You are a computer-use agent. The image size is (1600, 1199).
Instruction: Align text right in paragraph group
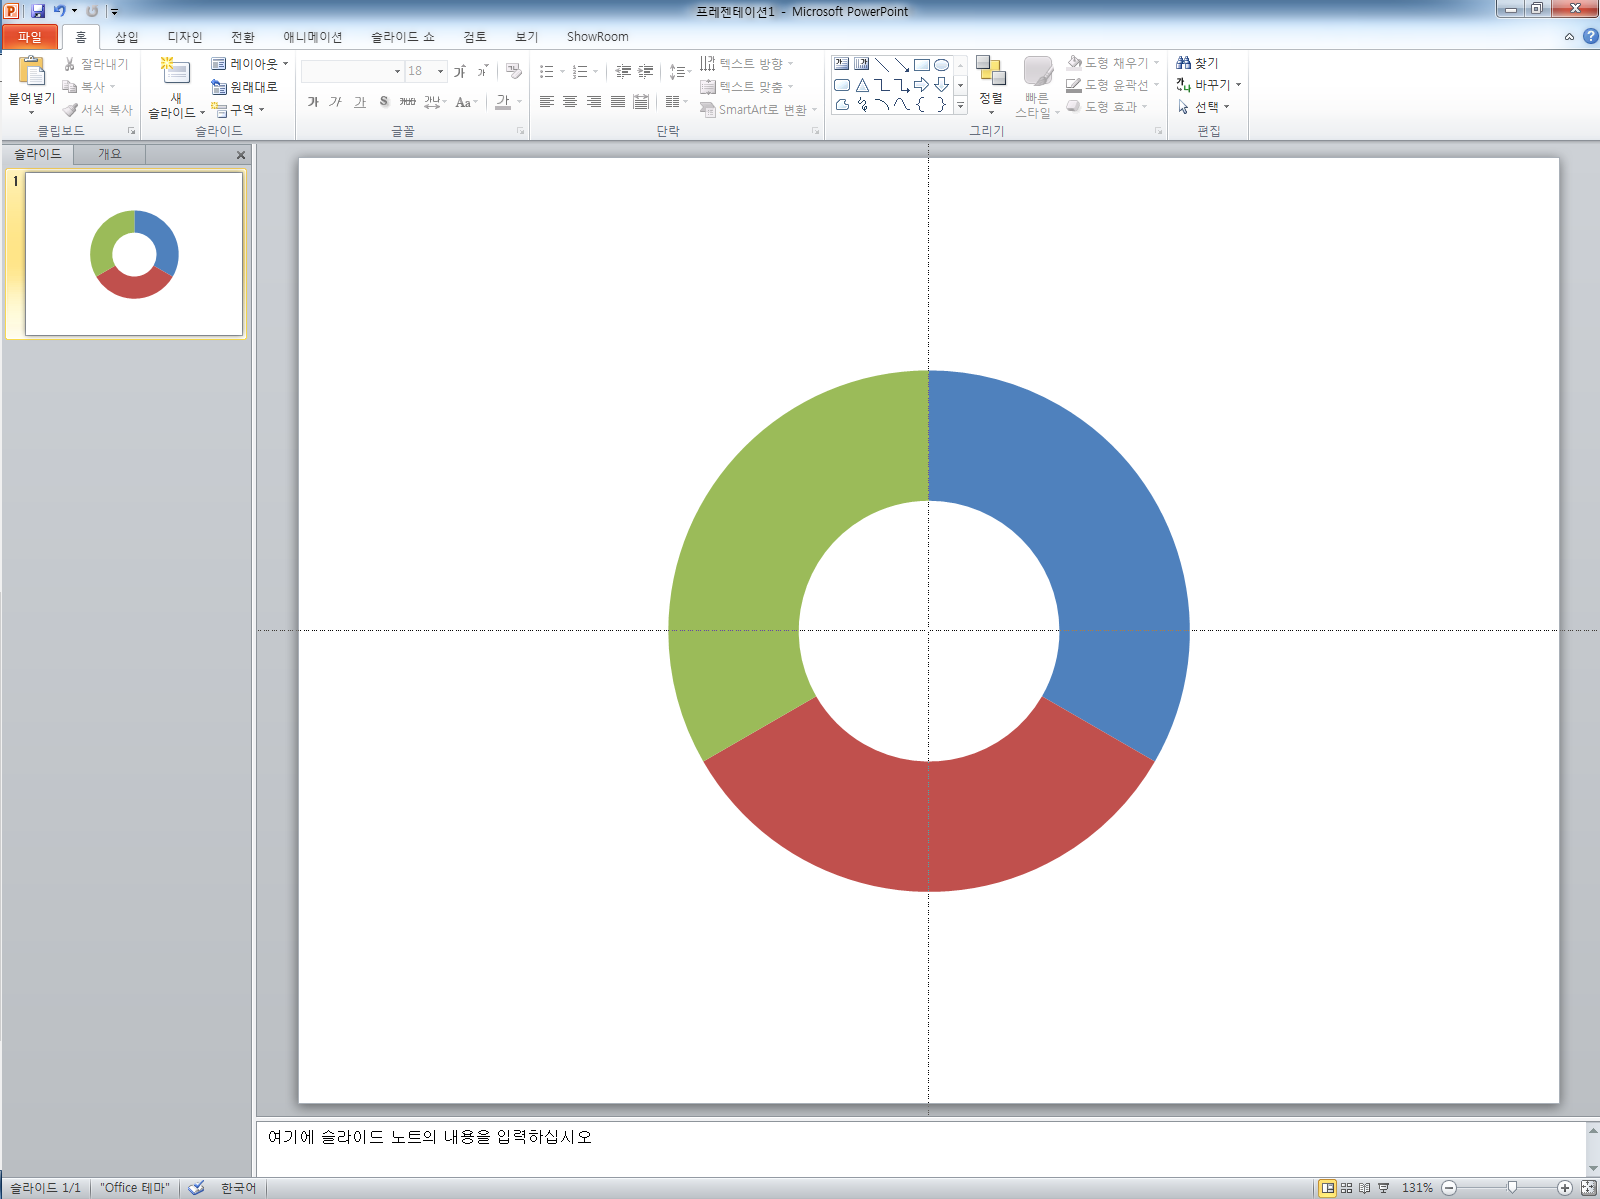coord(594,102)
